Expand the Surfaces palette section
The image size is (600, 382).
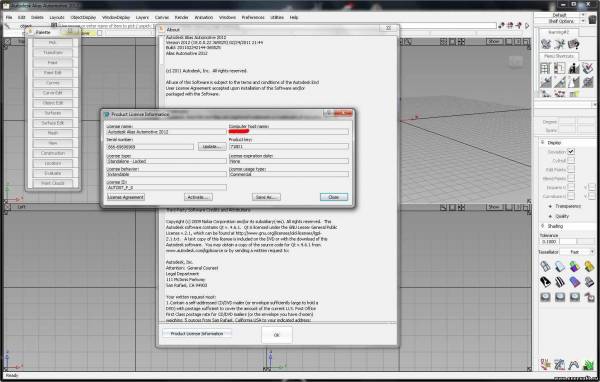point(52,113)
